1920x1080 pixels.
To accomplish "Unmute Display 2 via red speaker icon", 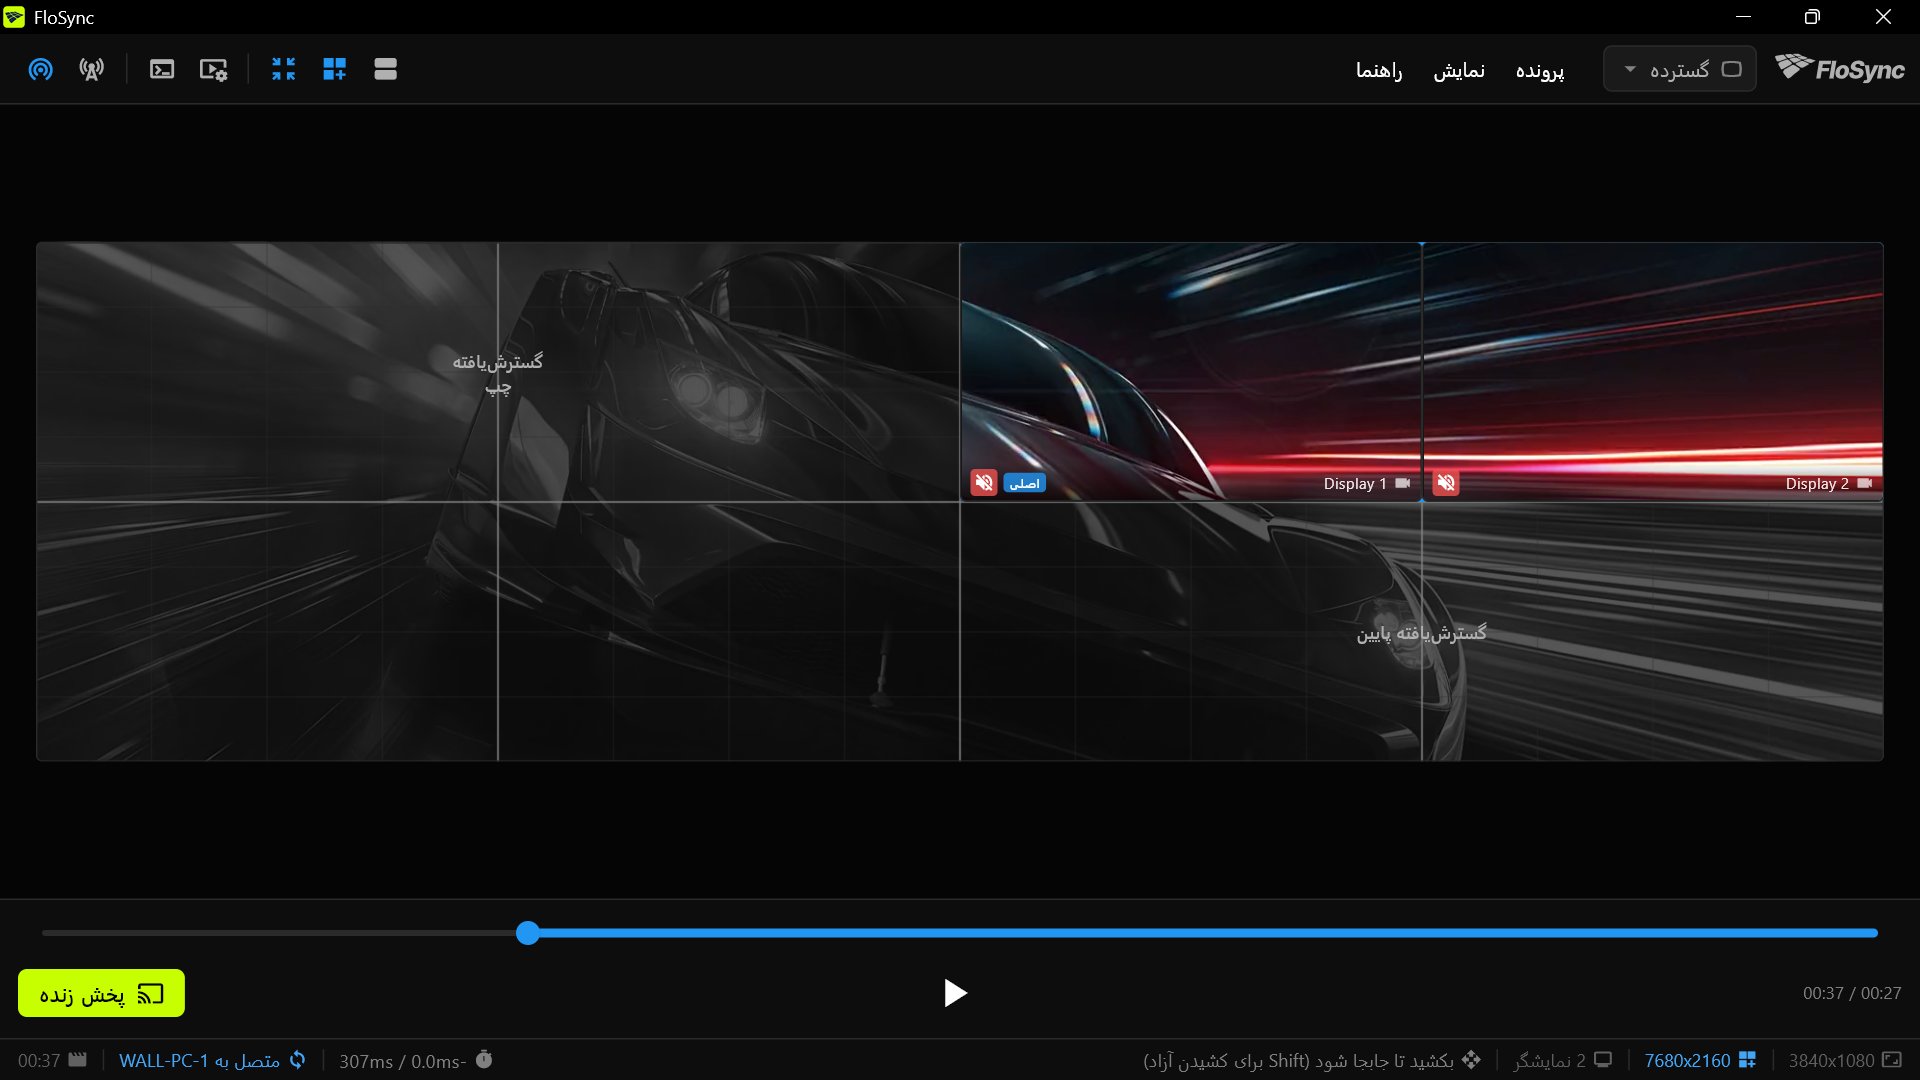I will pos(1446,483).
